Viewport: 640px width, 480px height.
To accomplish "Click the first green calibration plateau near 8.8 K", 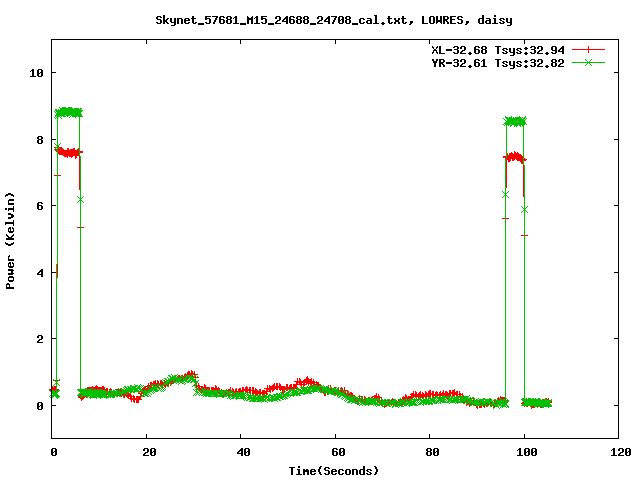I will coord(69,113).
